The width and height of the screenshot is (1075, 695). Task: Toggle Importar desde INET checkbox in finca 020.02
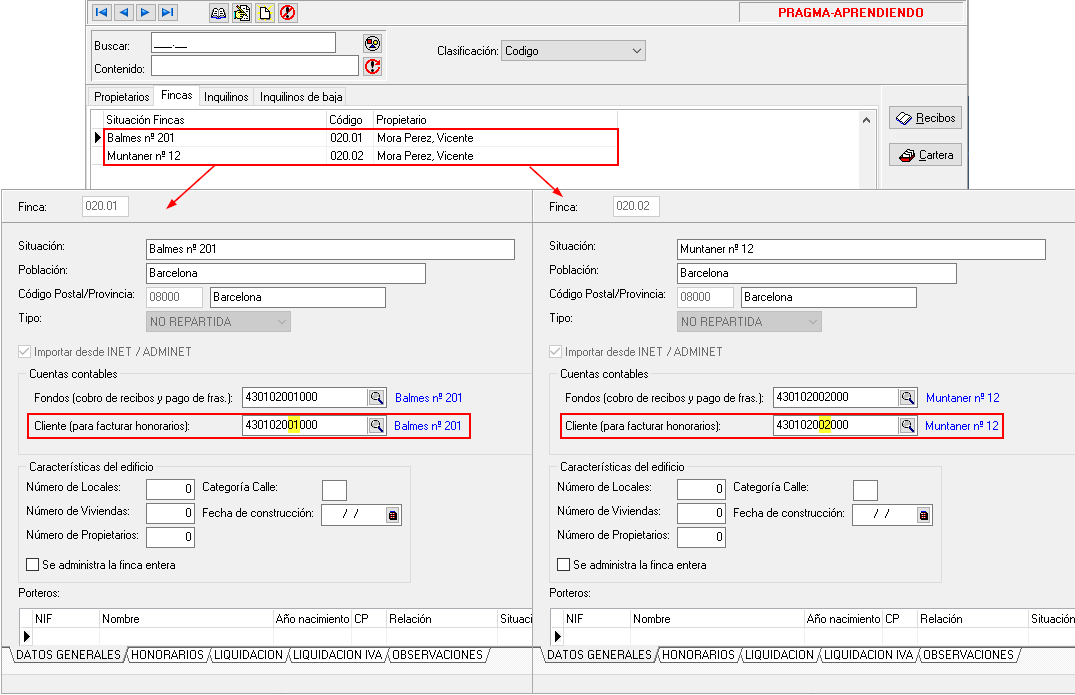555,352
